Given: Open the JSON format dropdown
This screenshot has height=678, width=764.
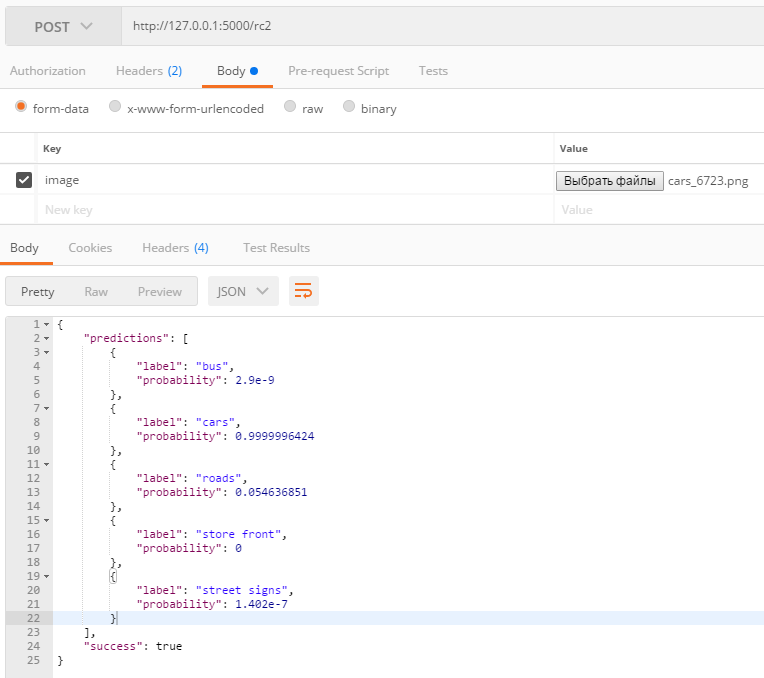Looking at the screenshot, I should pos(243,291).
